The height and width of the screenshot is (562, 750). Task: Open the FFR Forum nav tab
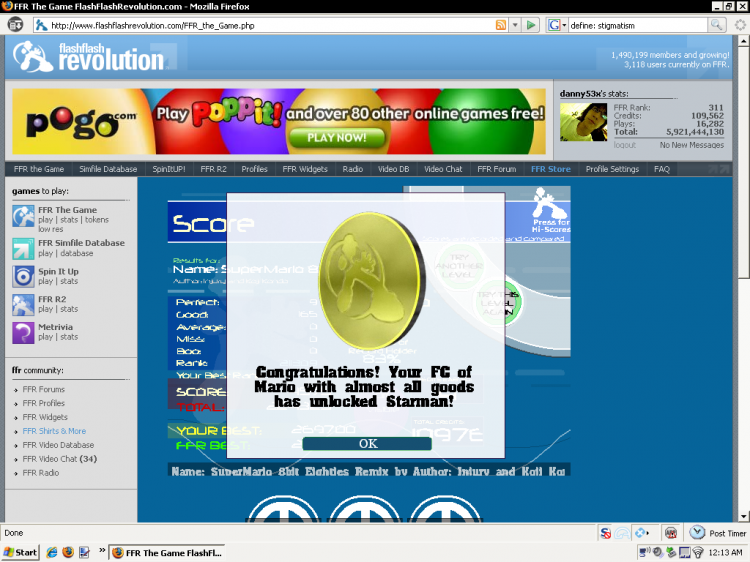tap(496, 169)
